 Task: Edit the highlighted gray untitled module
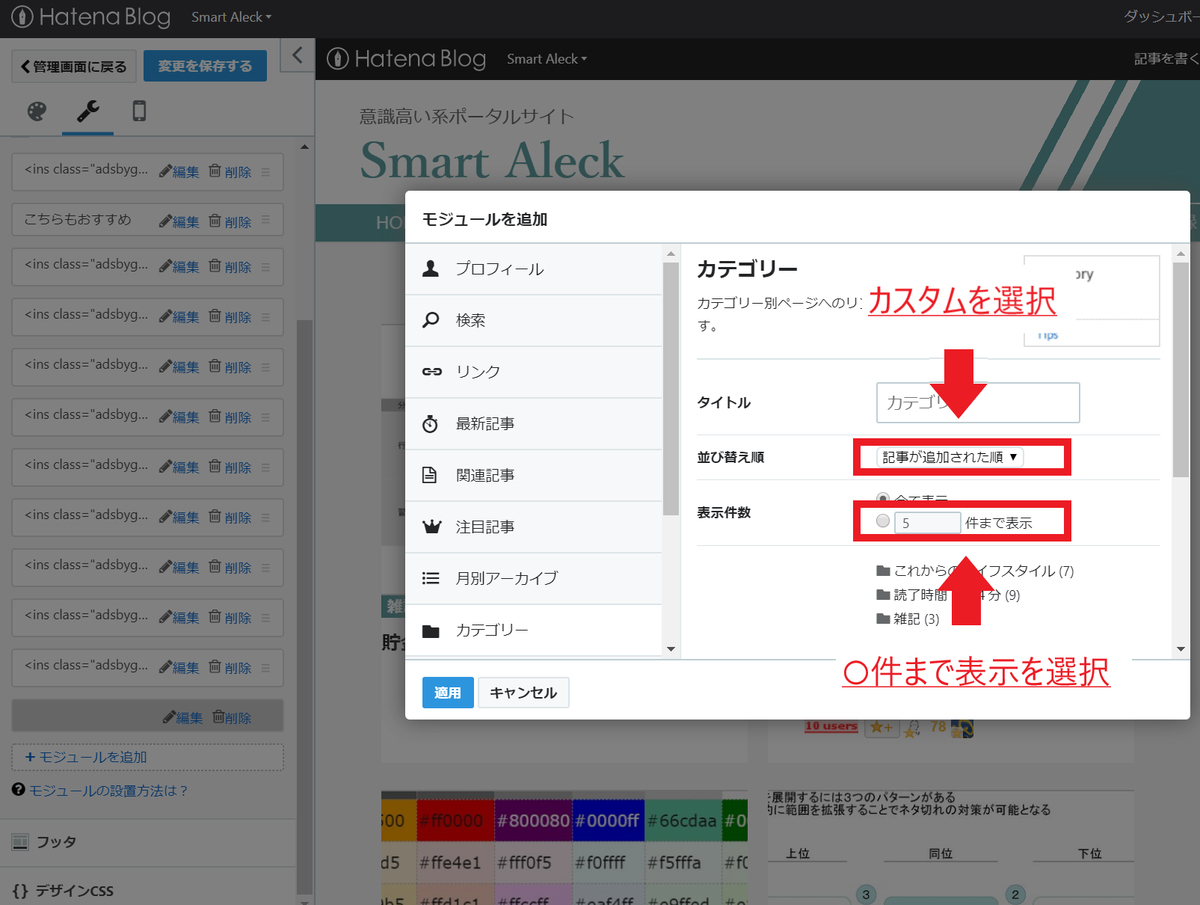pyautogui.click(x=183, y=717)
